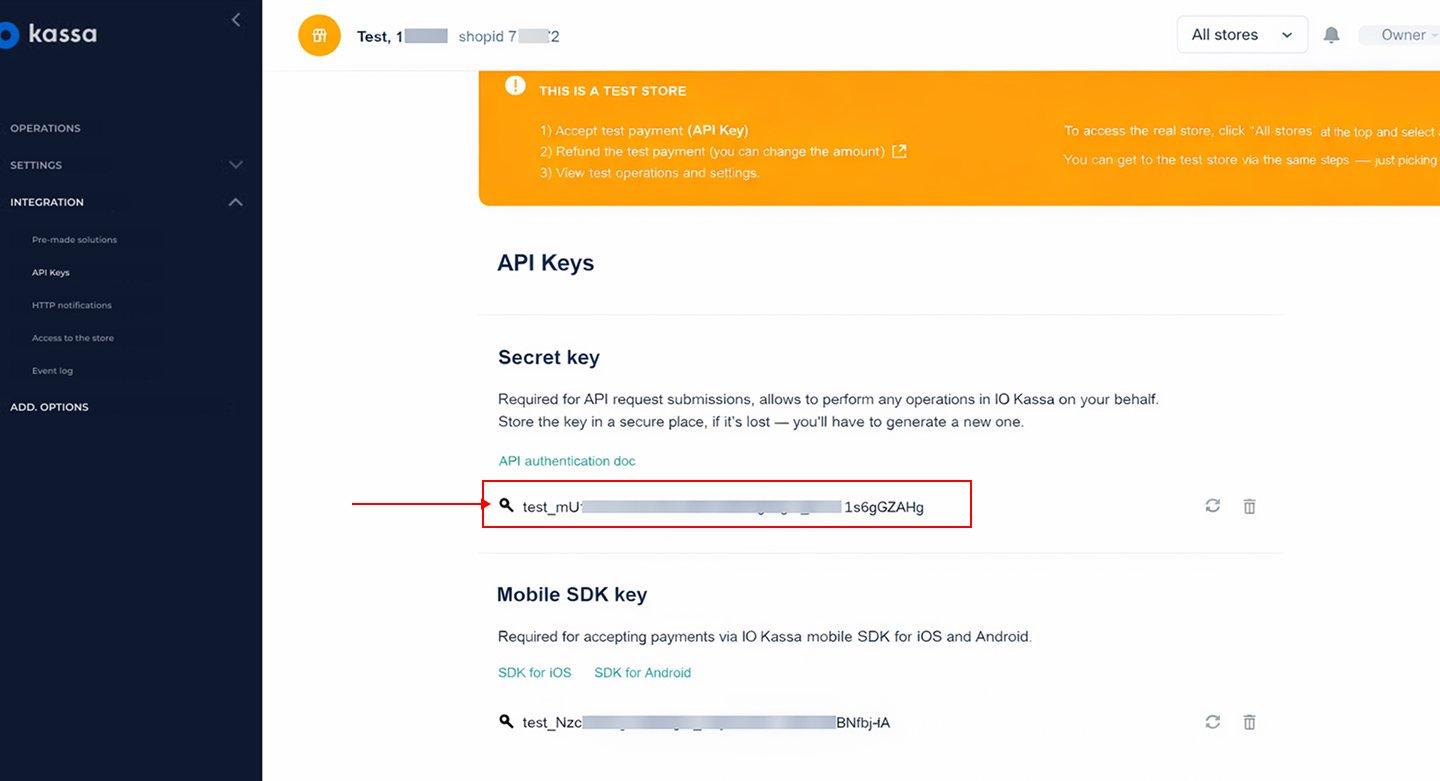This screenshot has width=1440, height=781.
Task: Collapse the Integration sidebar section
Action: pos(235,202)
